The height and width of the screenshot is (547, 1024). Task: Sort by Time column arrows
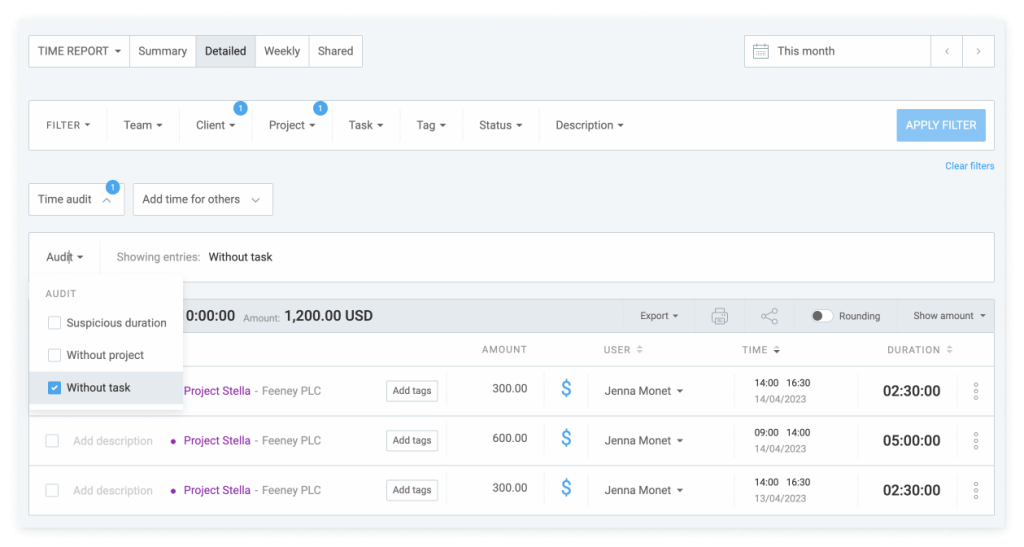(776, 350)
